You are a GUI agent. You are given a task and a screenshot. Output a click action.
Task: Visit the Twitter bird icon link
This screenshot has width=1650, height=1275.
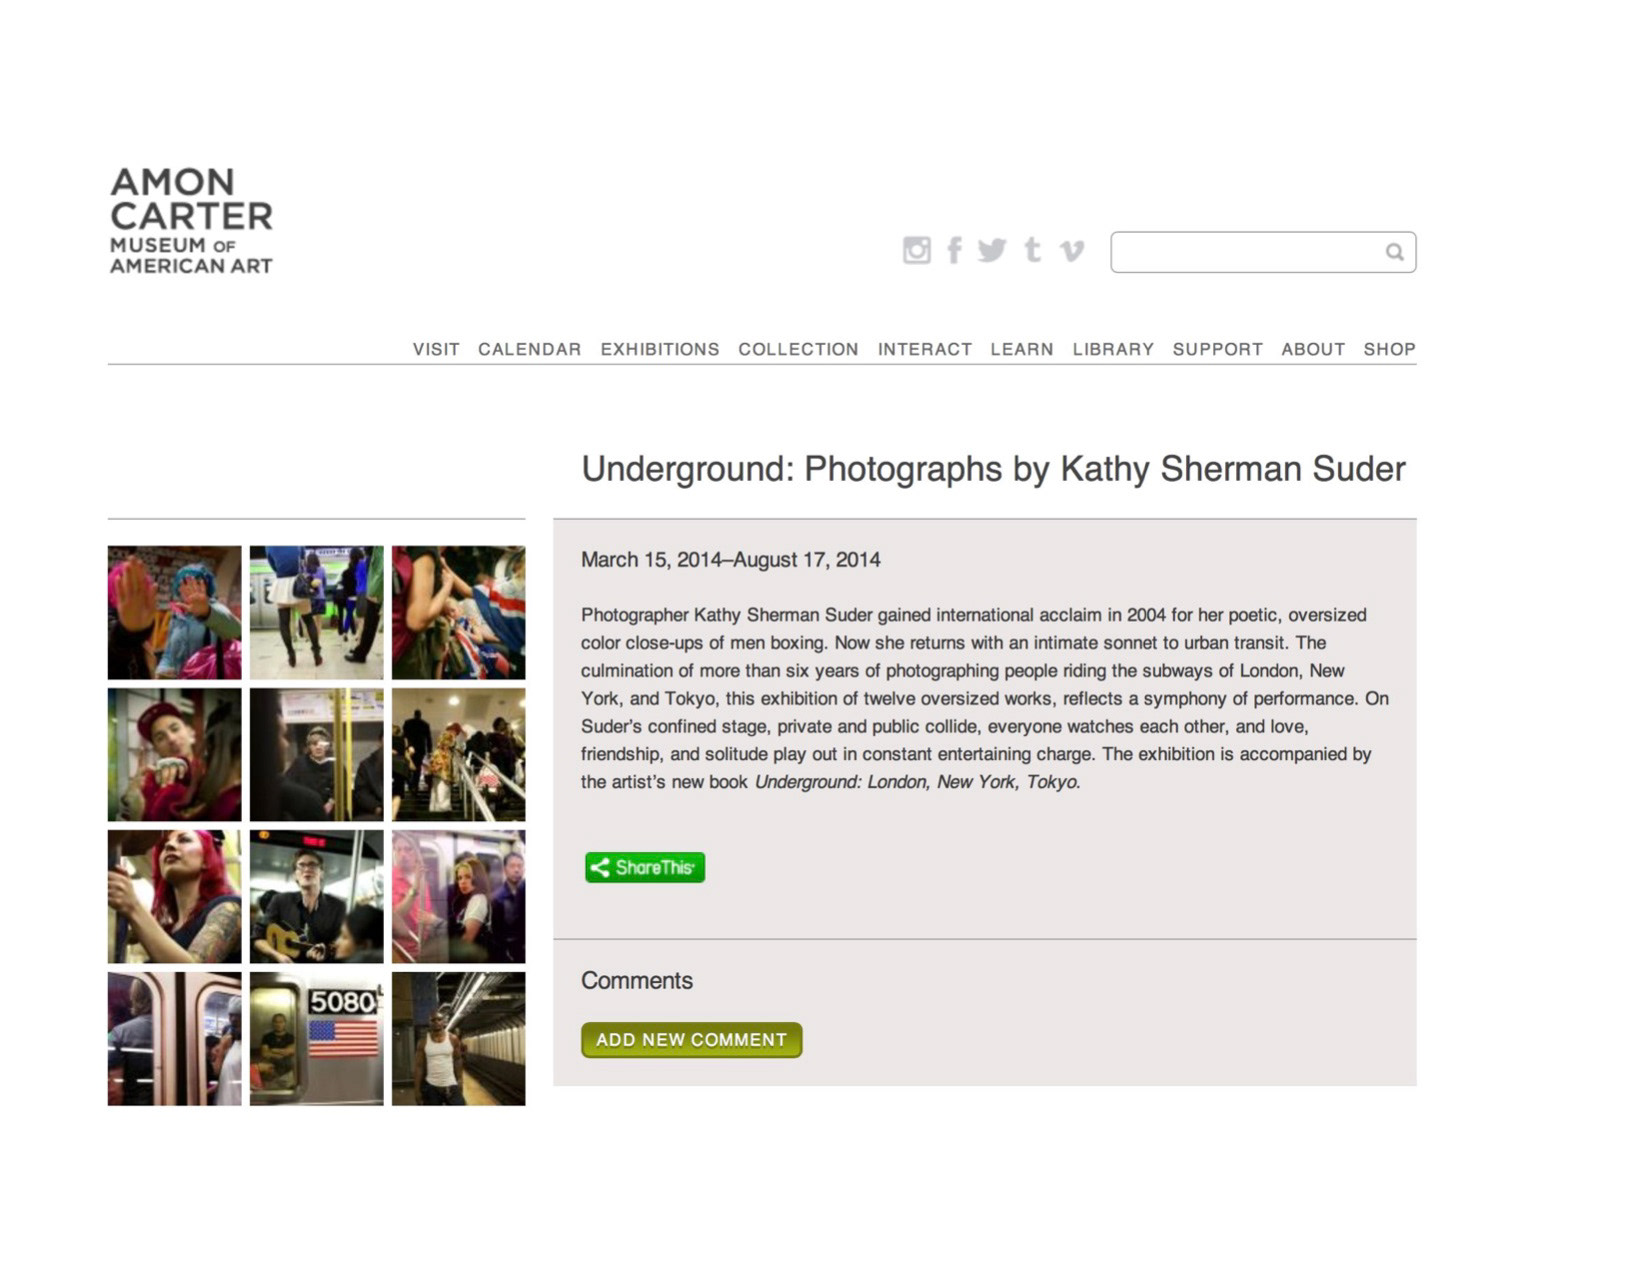[991, 250]
